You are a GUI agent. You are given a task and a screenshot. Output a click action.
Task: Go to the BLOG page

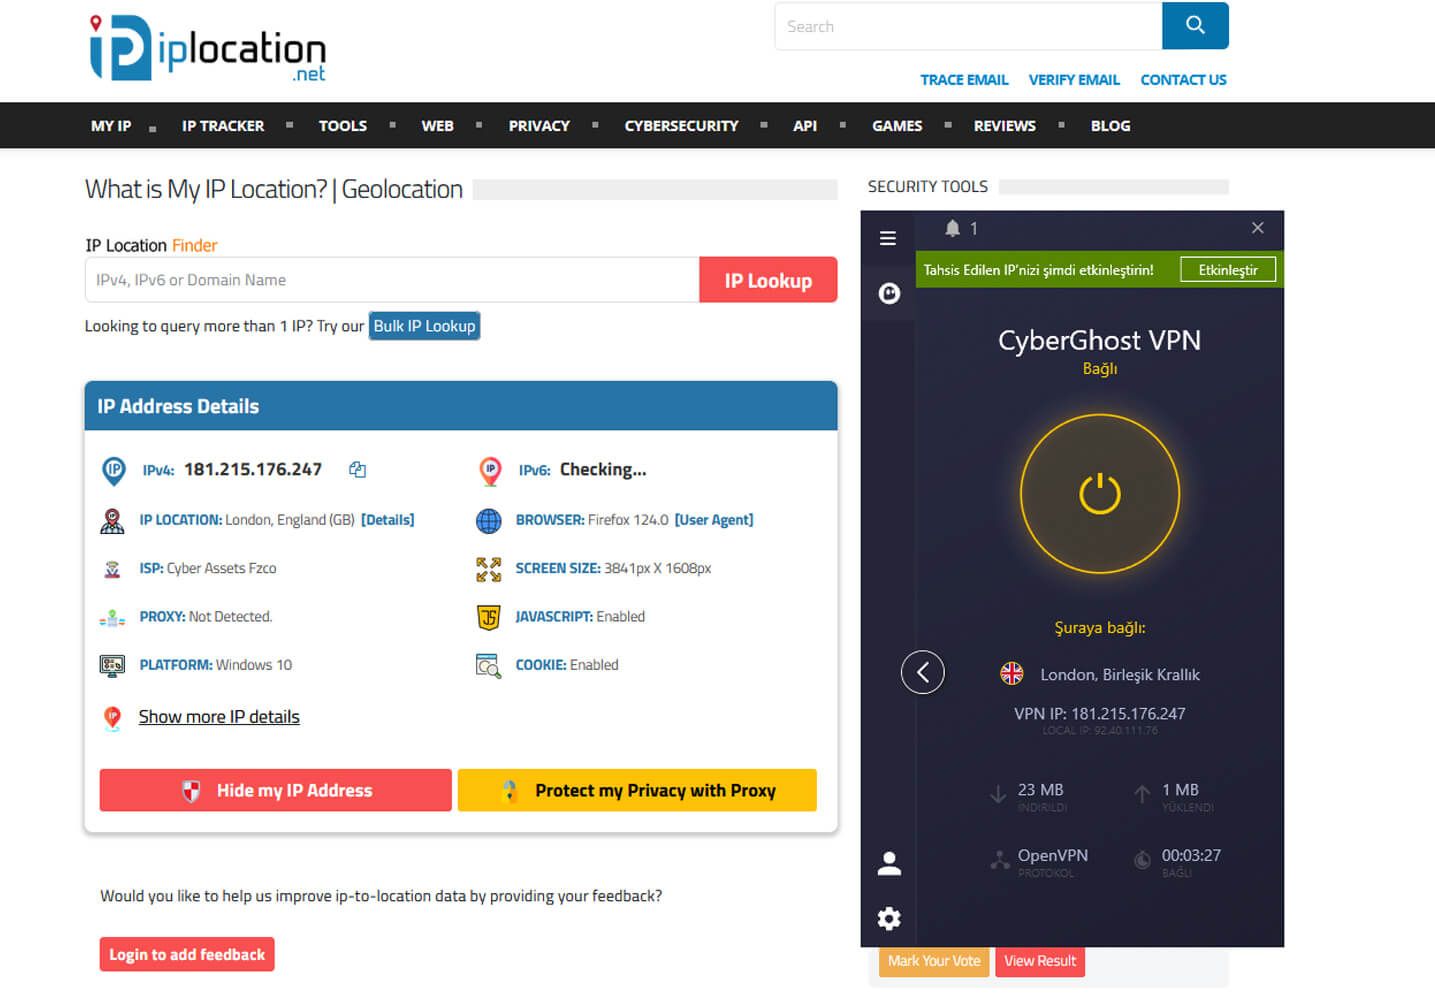1111,126
